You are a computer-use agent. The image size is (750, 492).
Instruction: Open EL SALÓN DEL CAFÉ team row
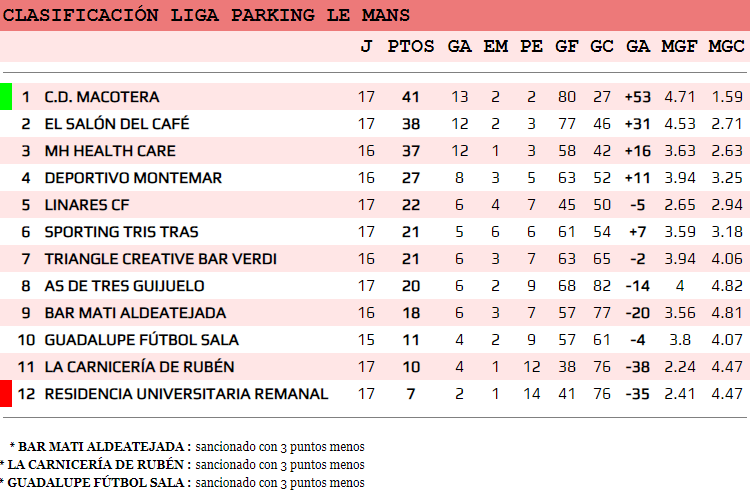click(375, 124)
